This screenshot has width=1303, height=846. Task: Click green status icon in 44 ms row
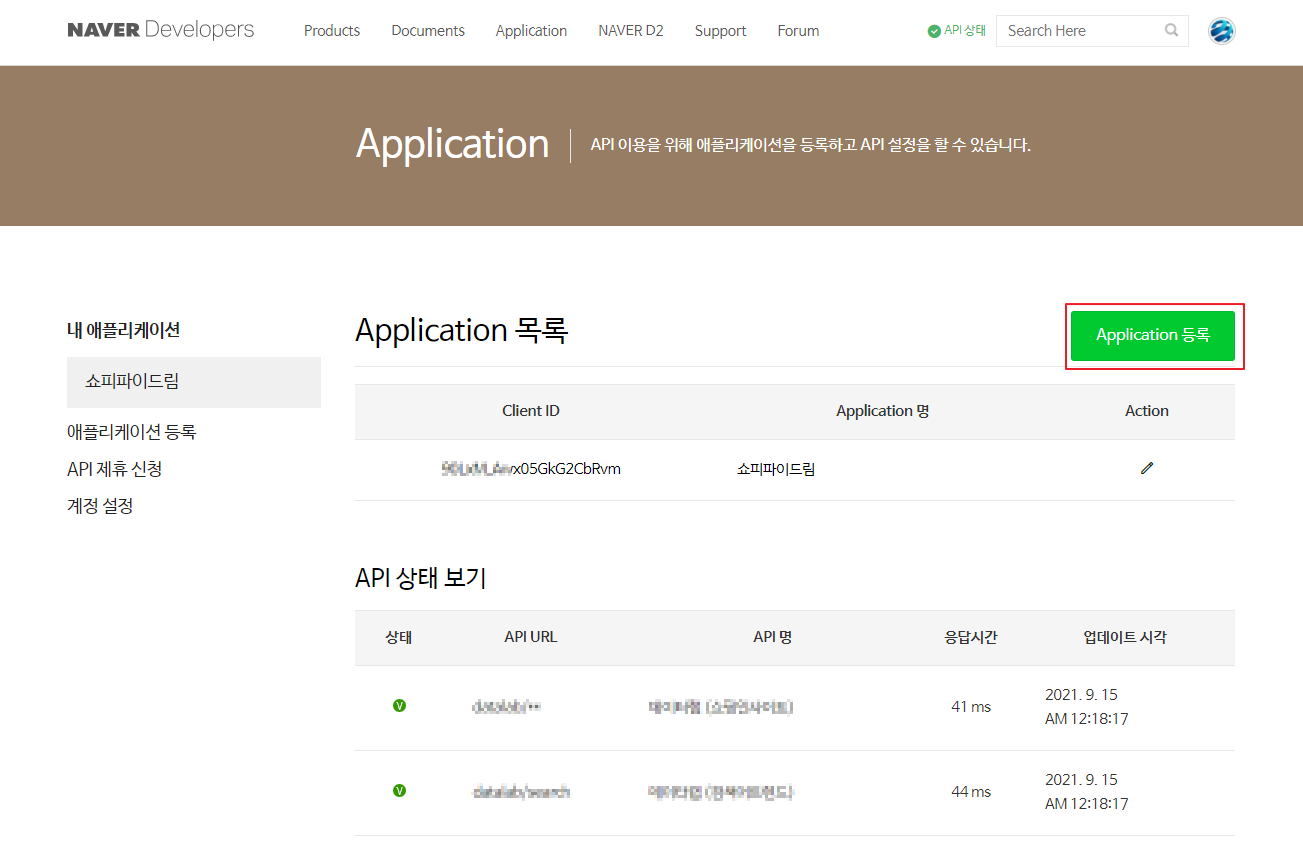point(399,791)
